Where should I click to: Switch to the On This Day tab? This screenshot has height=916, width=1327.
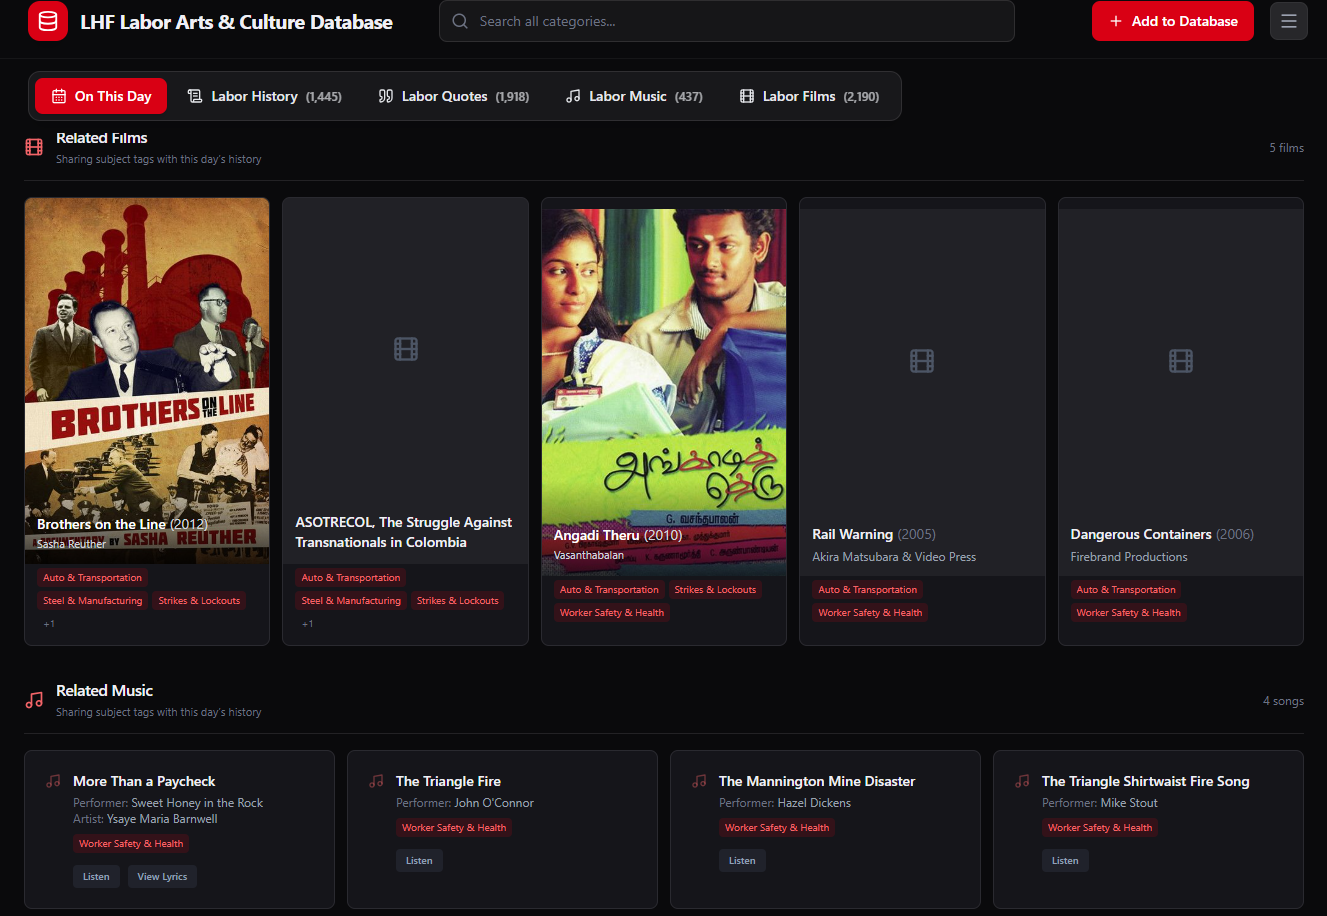[101, 96]
